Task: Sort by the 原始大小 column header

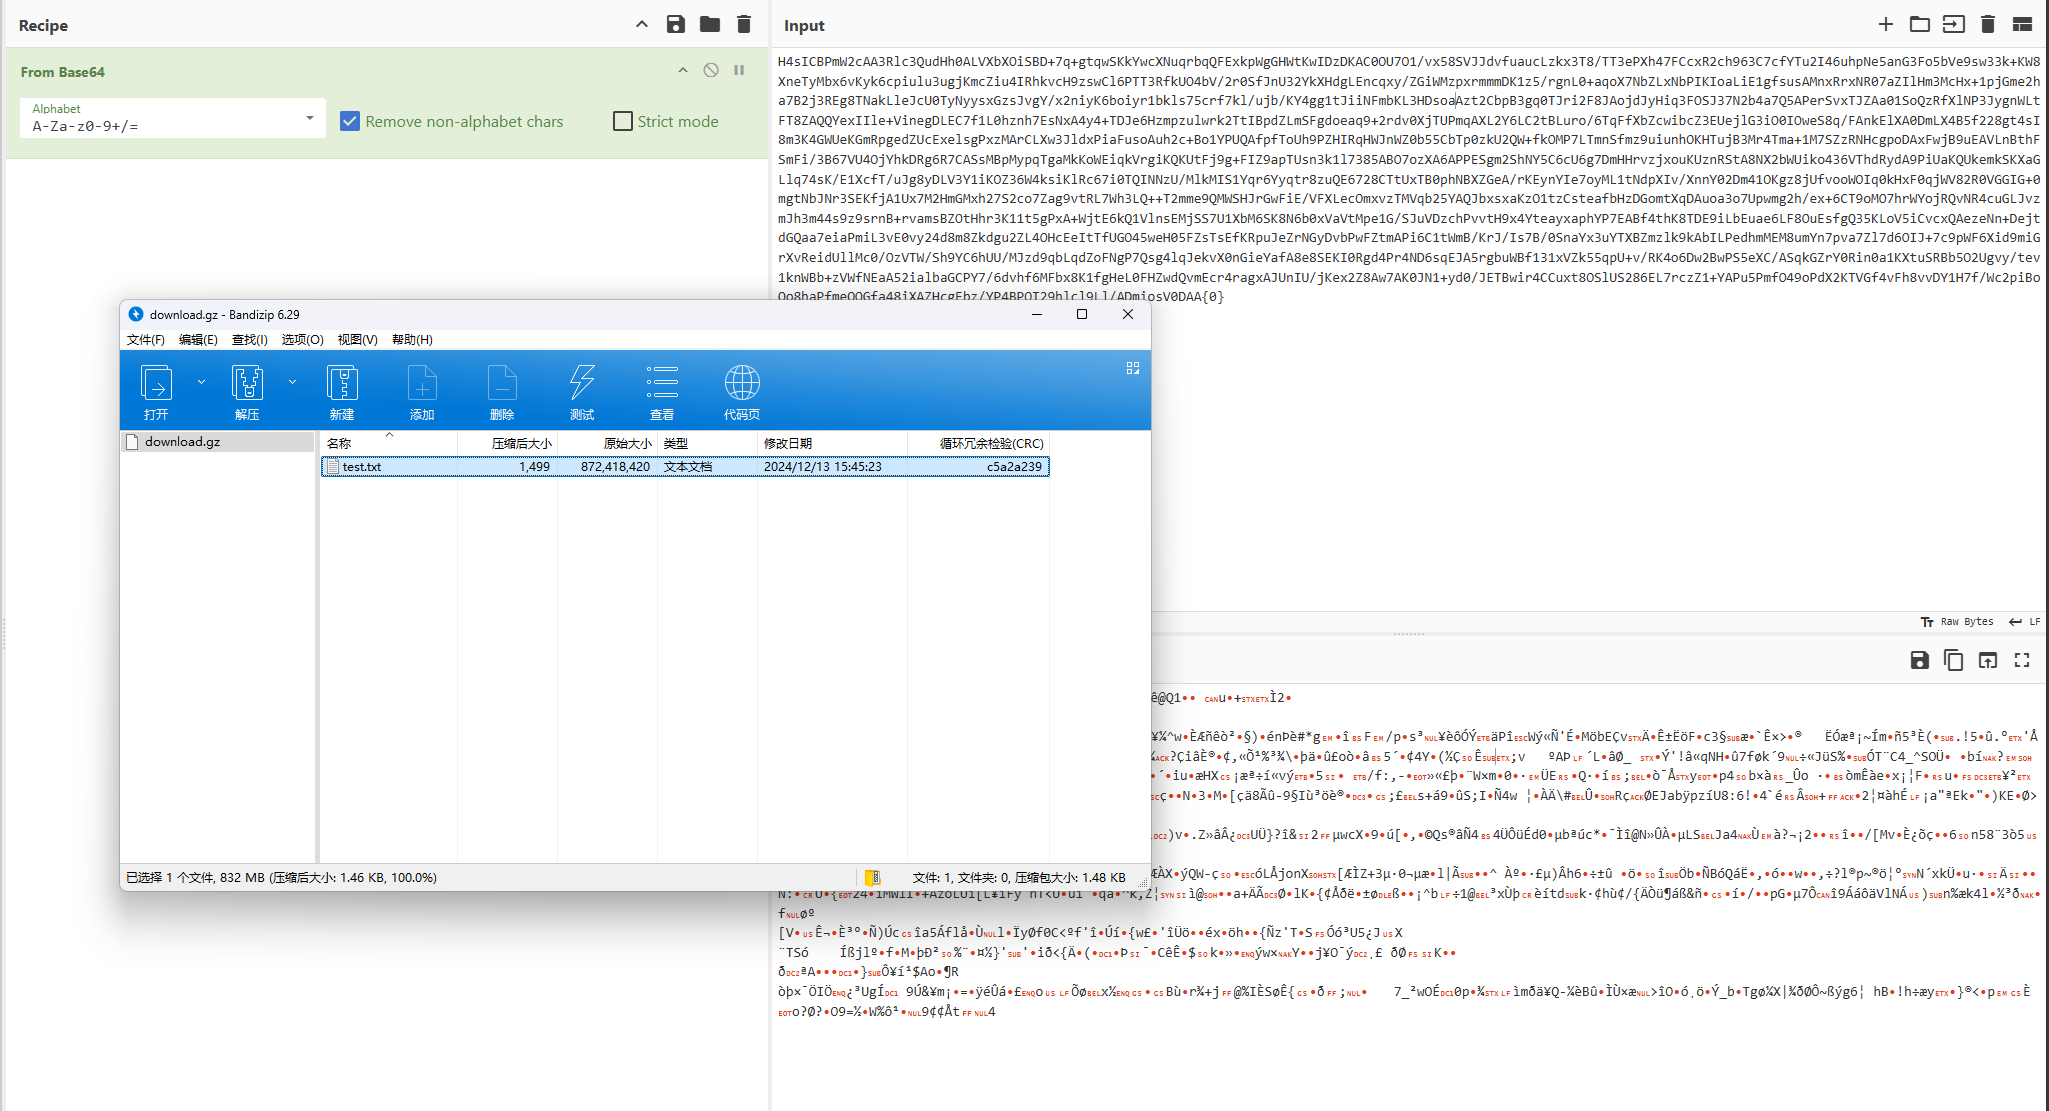Action: [x=627, y=443]
